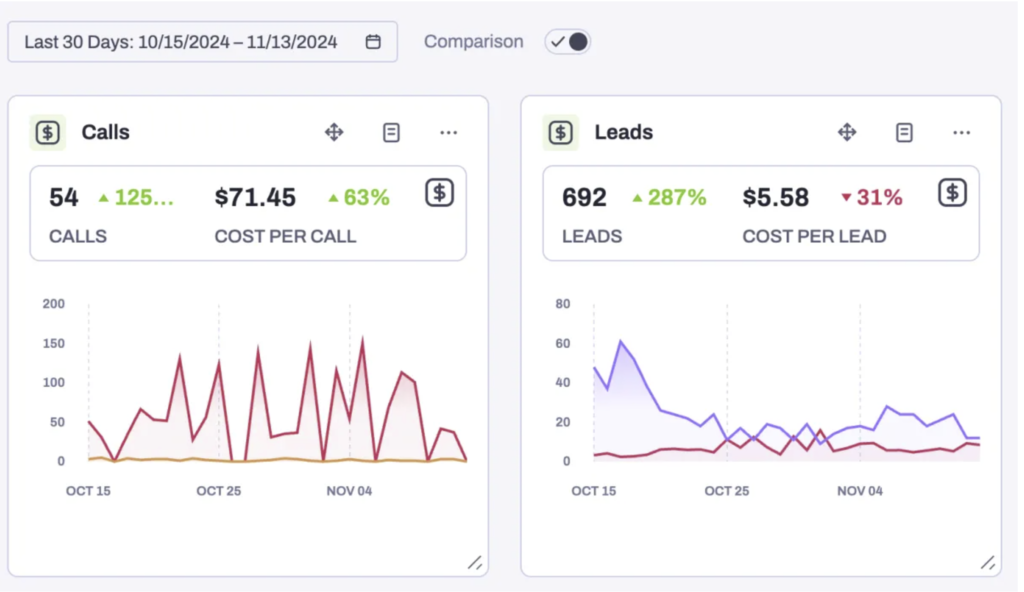Click OCT 15 label on Leads chart

pos(594,491)
